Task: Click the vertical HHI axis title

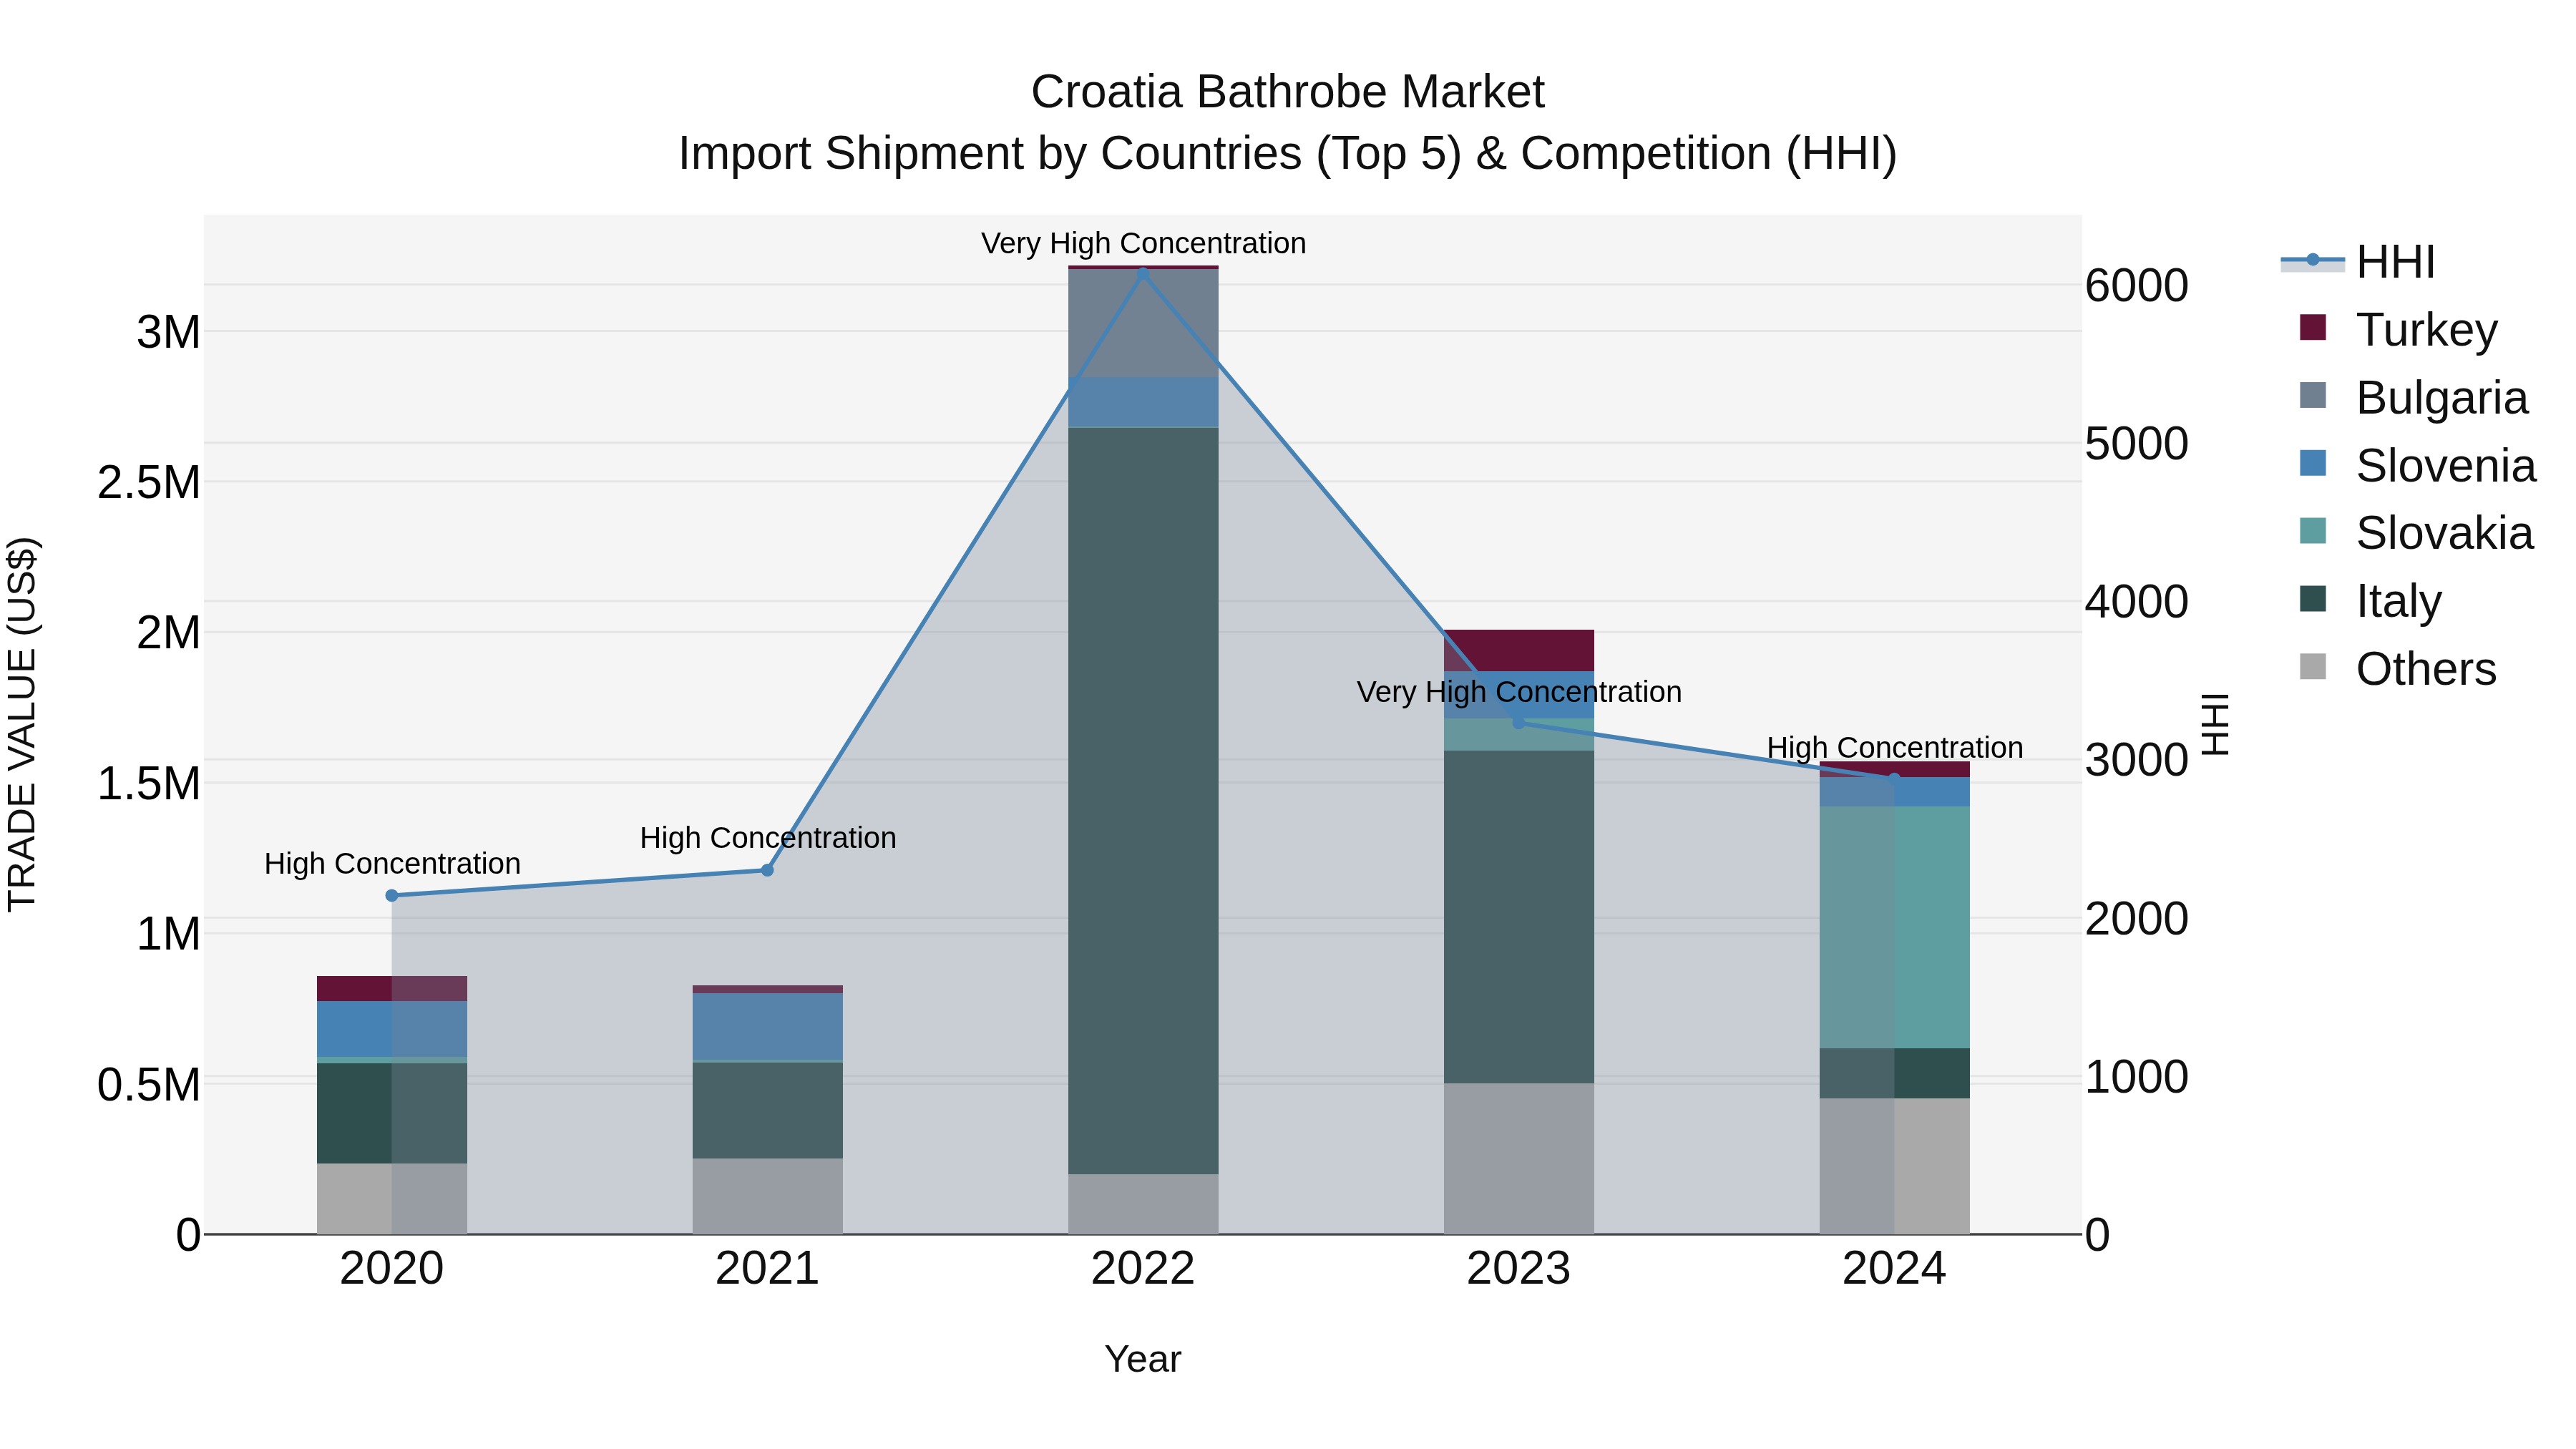Action: (2216, 725)
